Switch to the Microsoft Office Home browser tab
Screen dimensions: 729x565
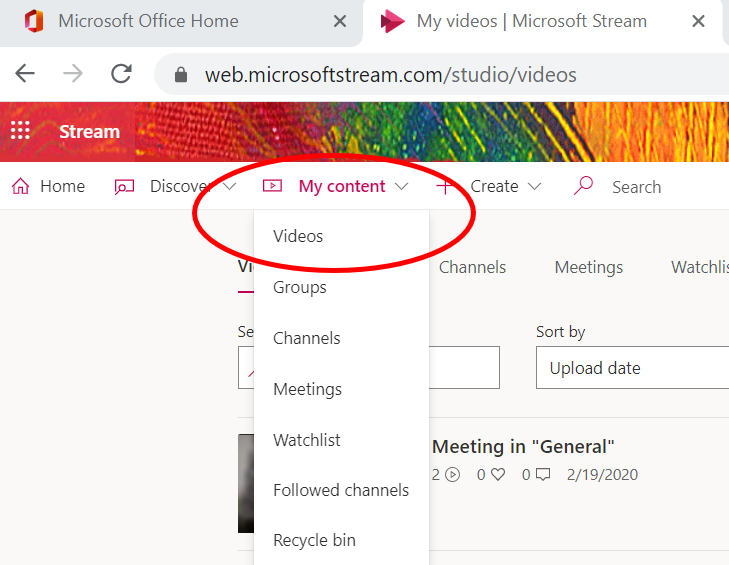pos(148,21)
